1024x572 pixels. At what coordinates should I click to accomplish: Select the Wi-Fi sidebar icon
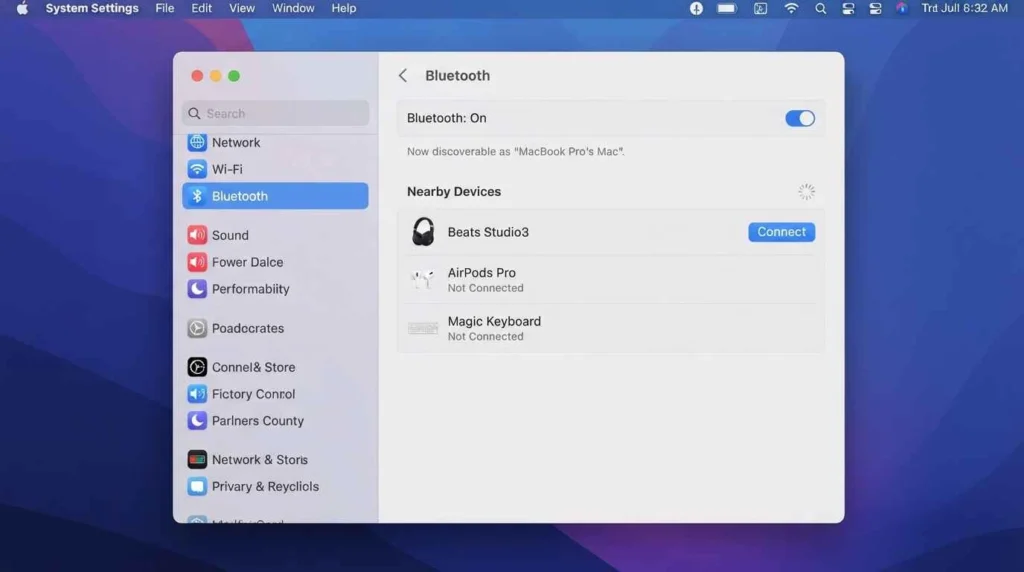(x=197, y=169)
